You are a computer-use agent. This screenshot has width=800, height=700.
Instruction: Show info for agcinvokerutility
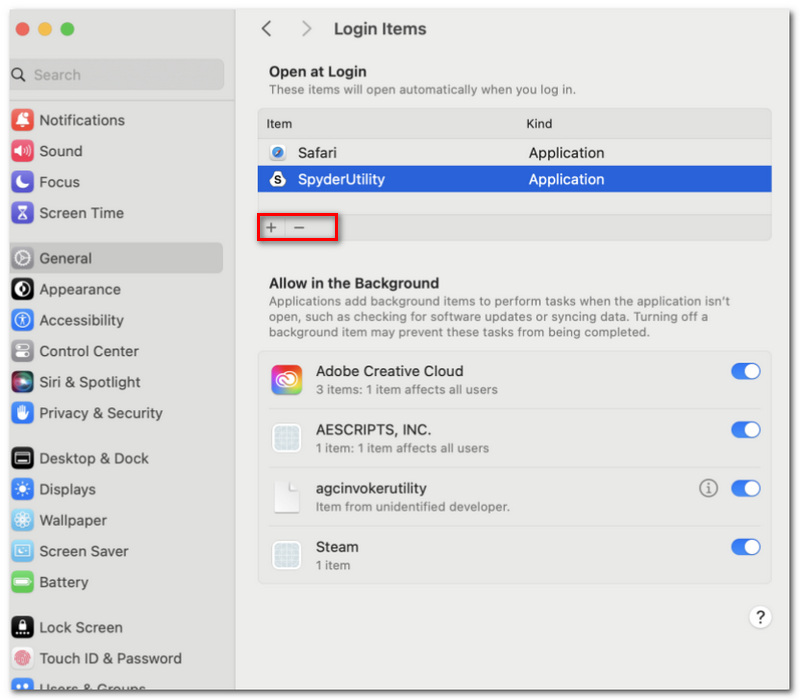pos(708,488)
